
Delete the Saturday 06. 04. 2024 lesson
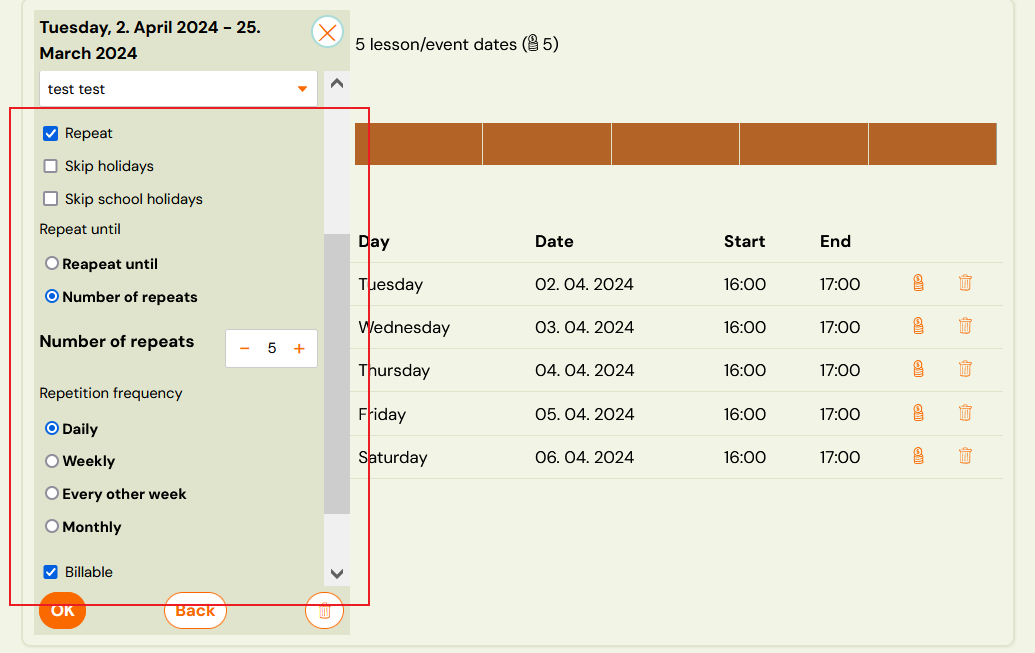tap(965, 456)
